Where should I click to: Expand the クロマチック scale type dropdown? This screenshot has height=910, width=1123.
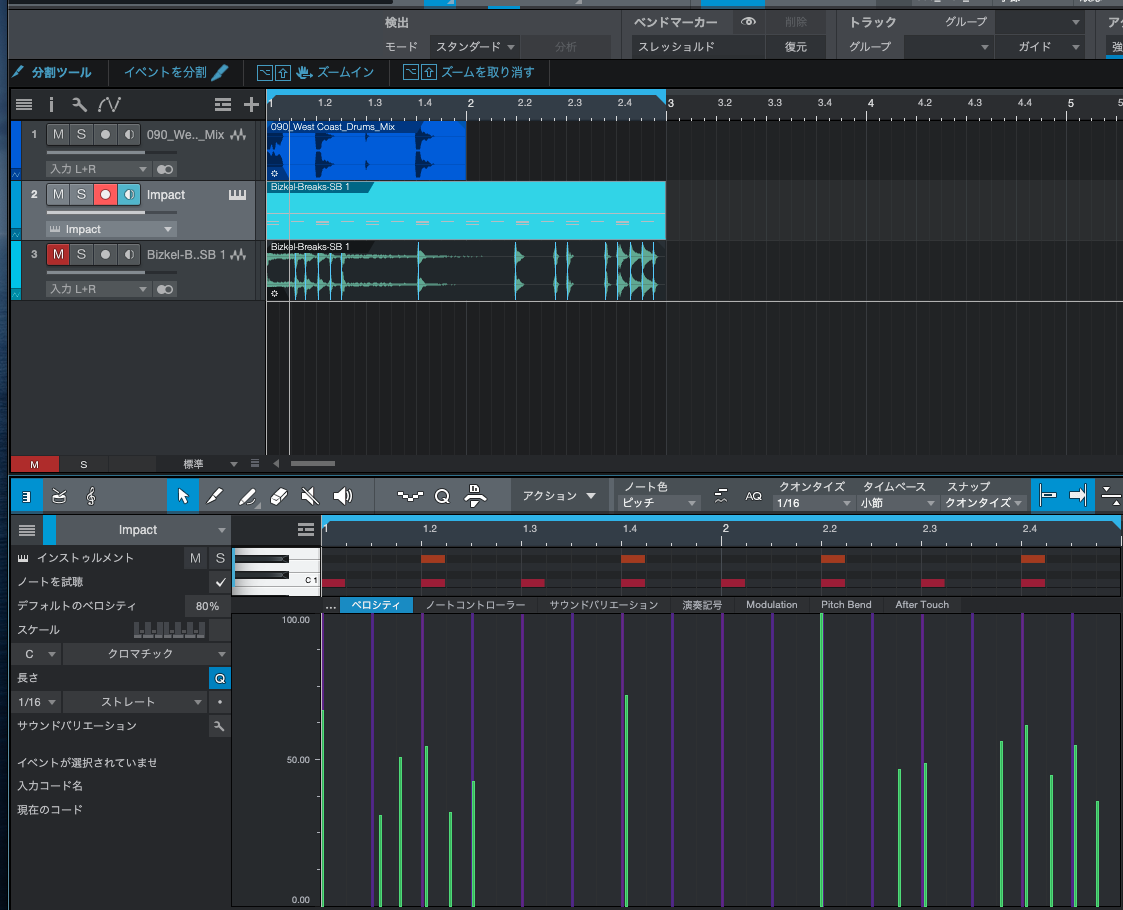point(146,654)
